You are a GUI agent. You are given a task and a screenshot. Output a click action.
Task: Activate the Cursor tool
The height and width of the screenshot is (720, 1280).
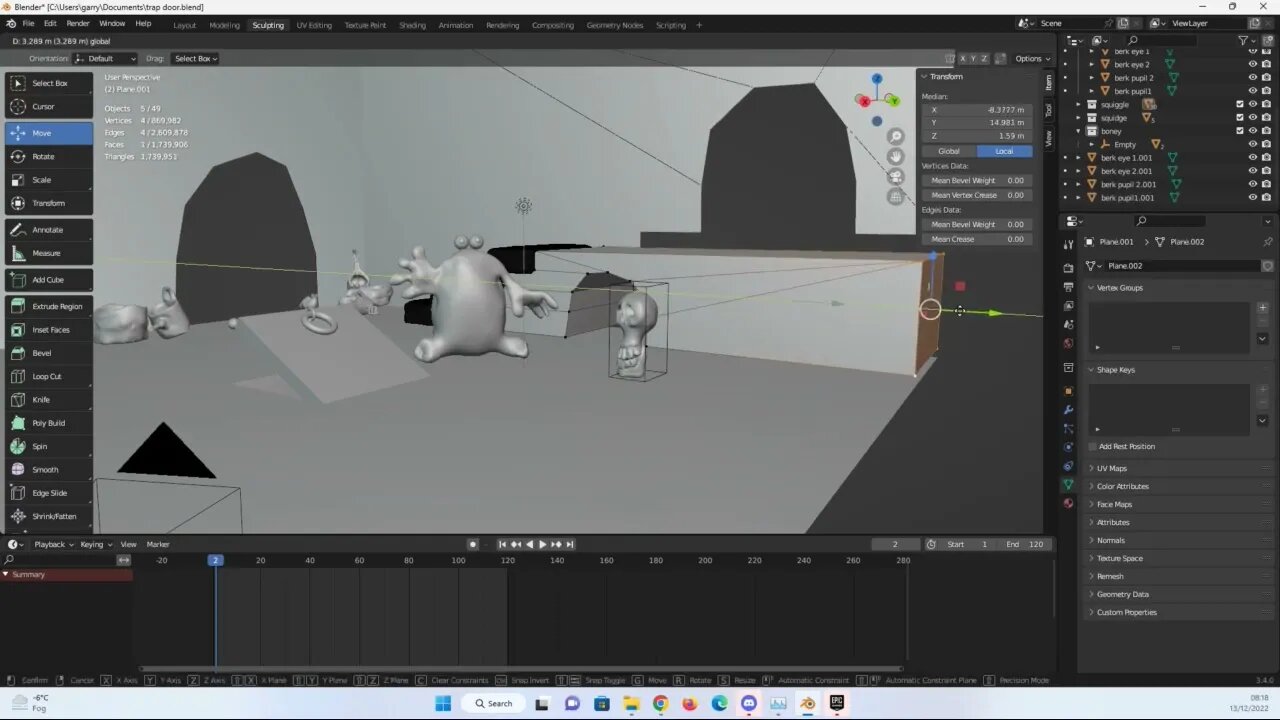coord(48,106)
